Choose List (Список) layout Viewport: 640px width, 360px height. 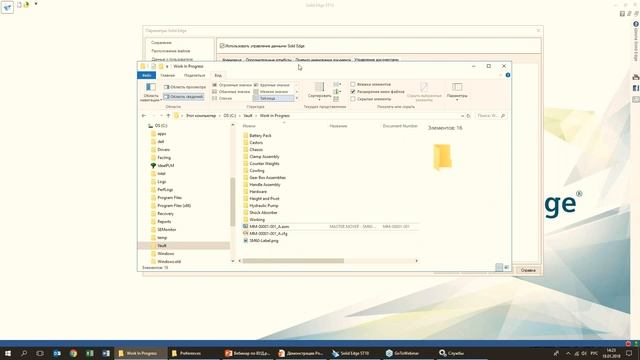(x=222, y=98)
